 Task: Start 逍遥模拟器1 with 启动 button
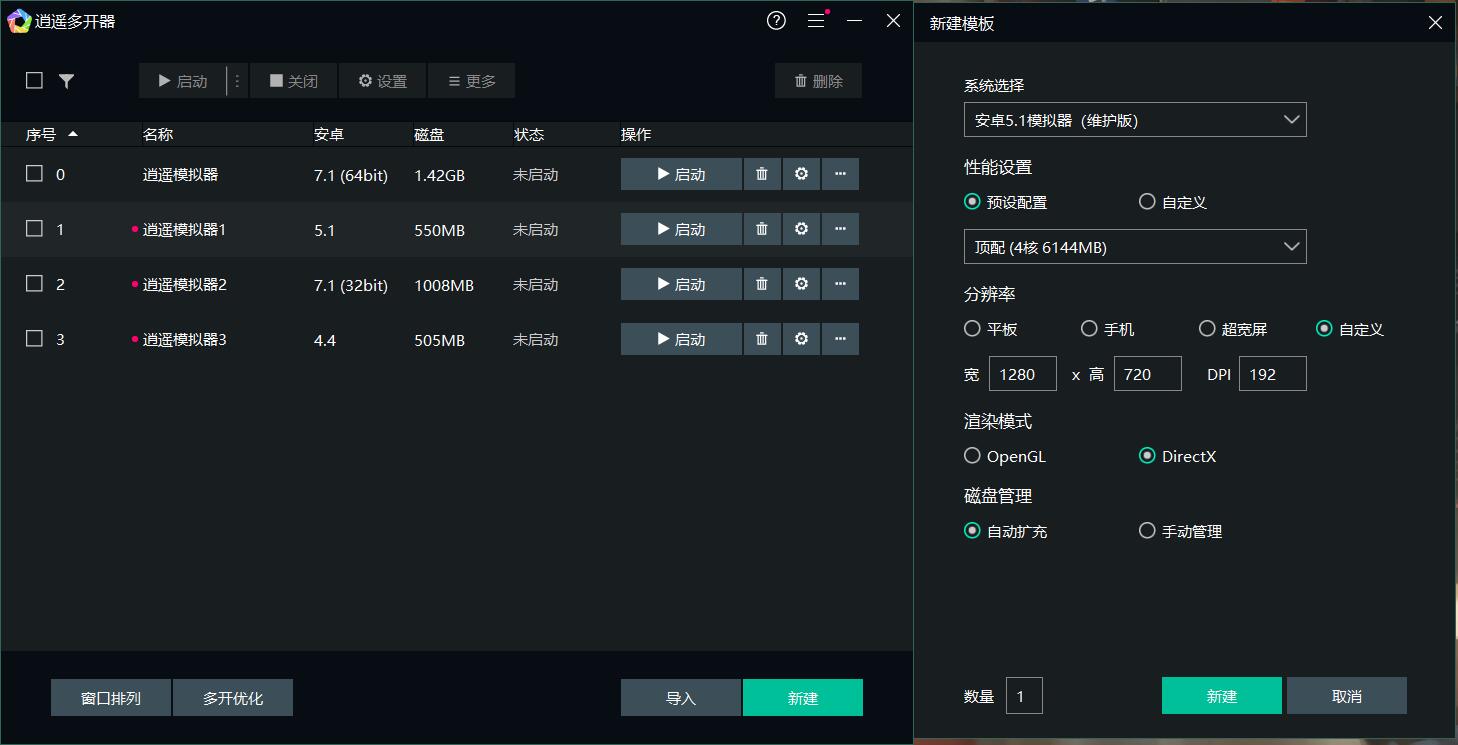(681, 229)
